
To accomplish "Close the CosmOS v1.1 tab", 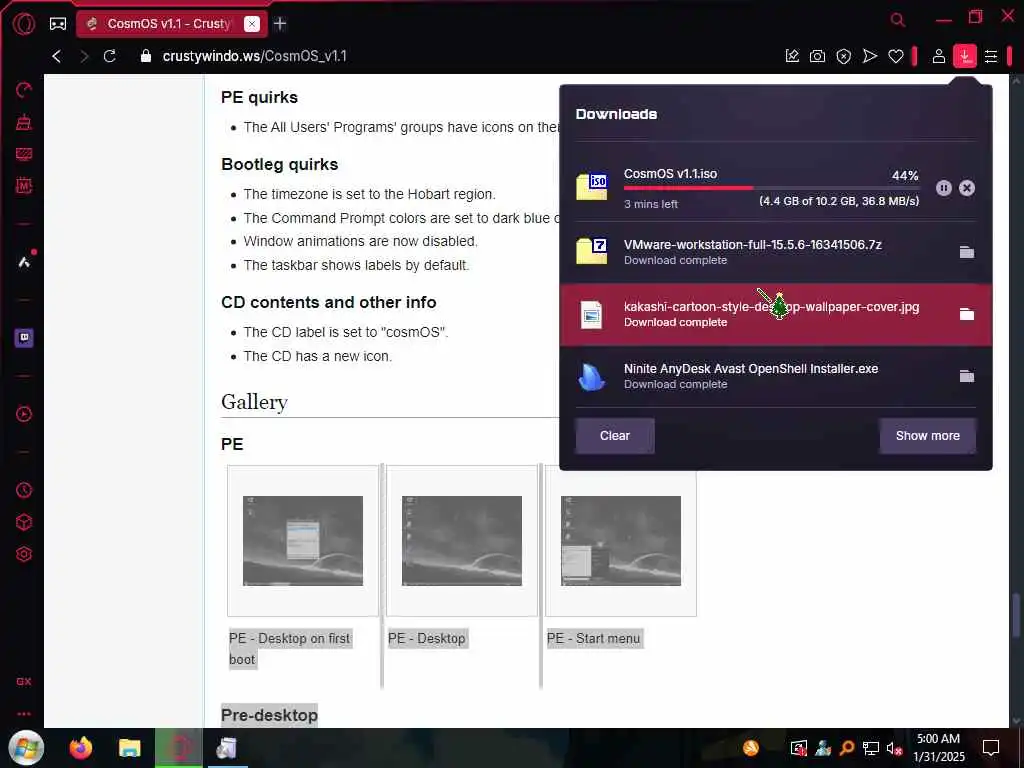I will [x=251, y=24].
